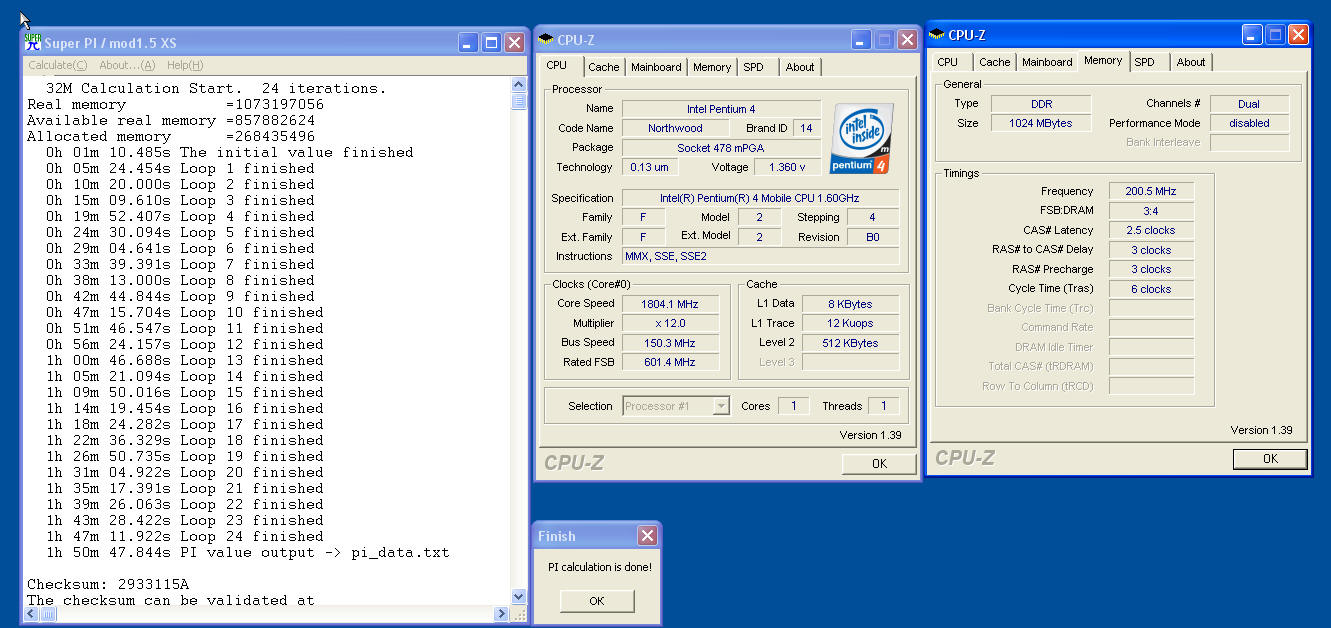Screen dimensions: 1331x628
Task: Click the L1 Data value 8 KBytes
Action: (850, 304)
